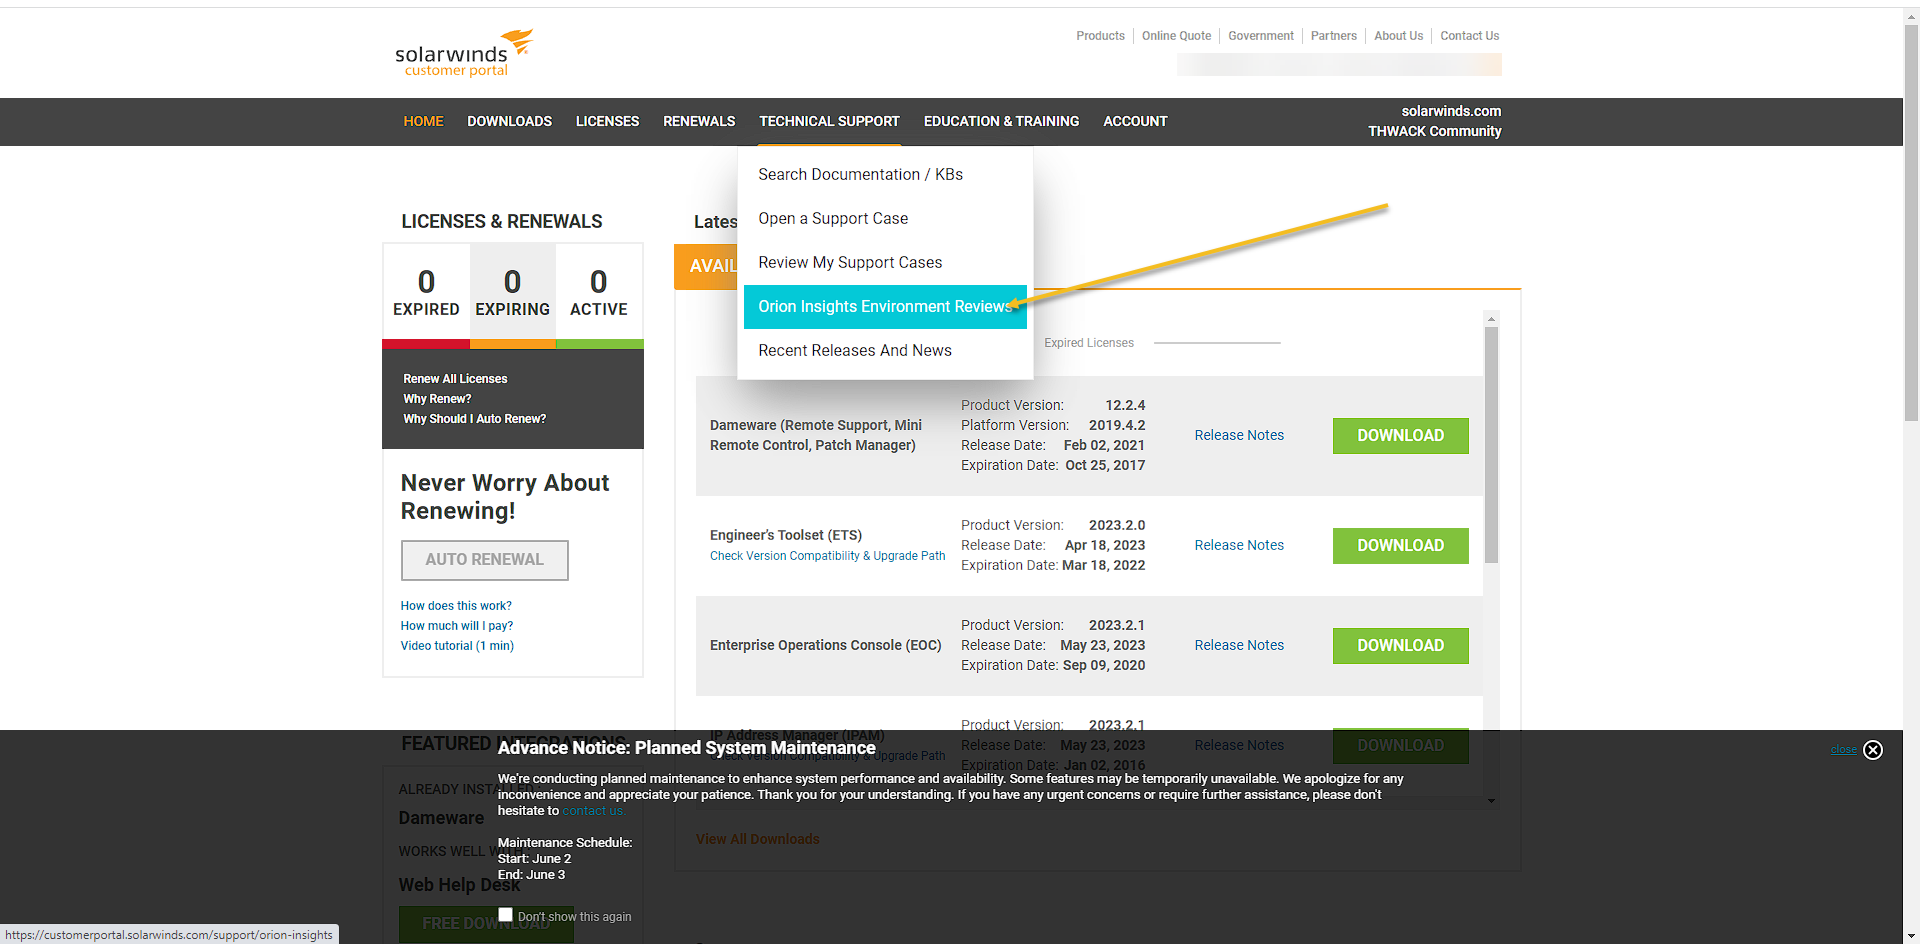Follow the Products top link
Viewport: 1920px width, 944px height.
1100,36
